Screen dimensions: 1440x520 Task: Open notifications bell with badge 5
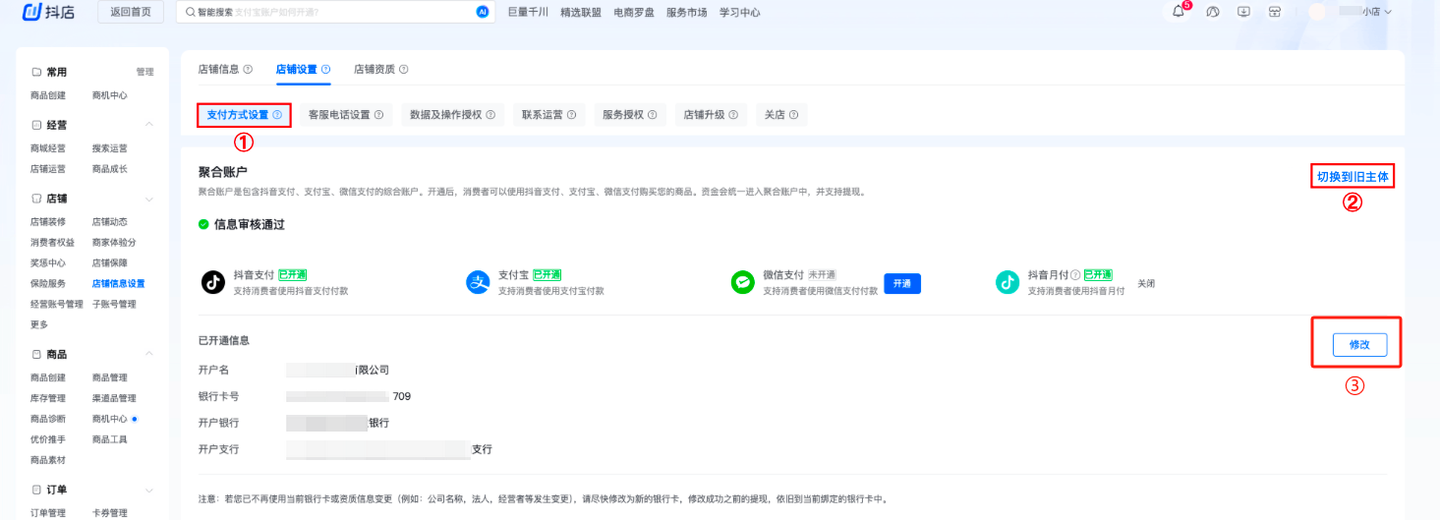point(1179,12)
